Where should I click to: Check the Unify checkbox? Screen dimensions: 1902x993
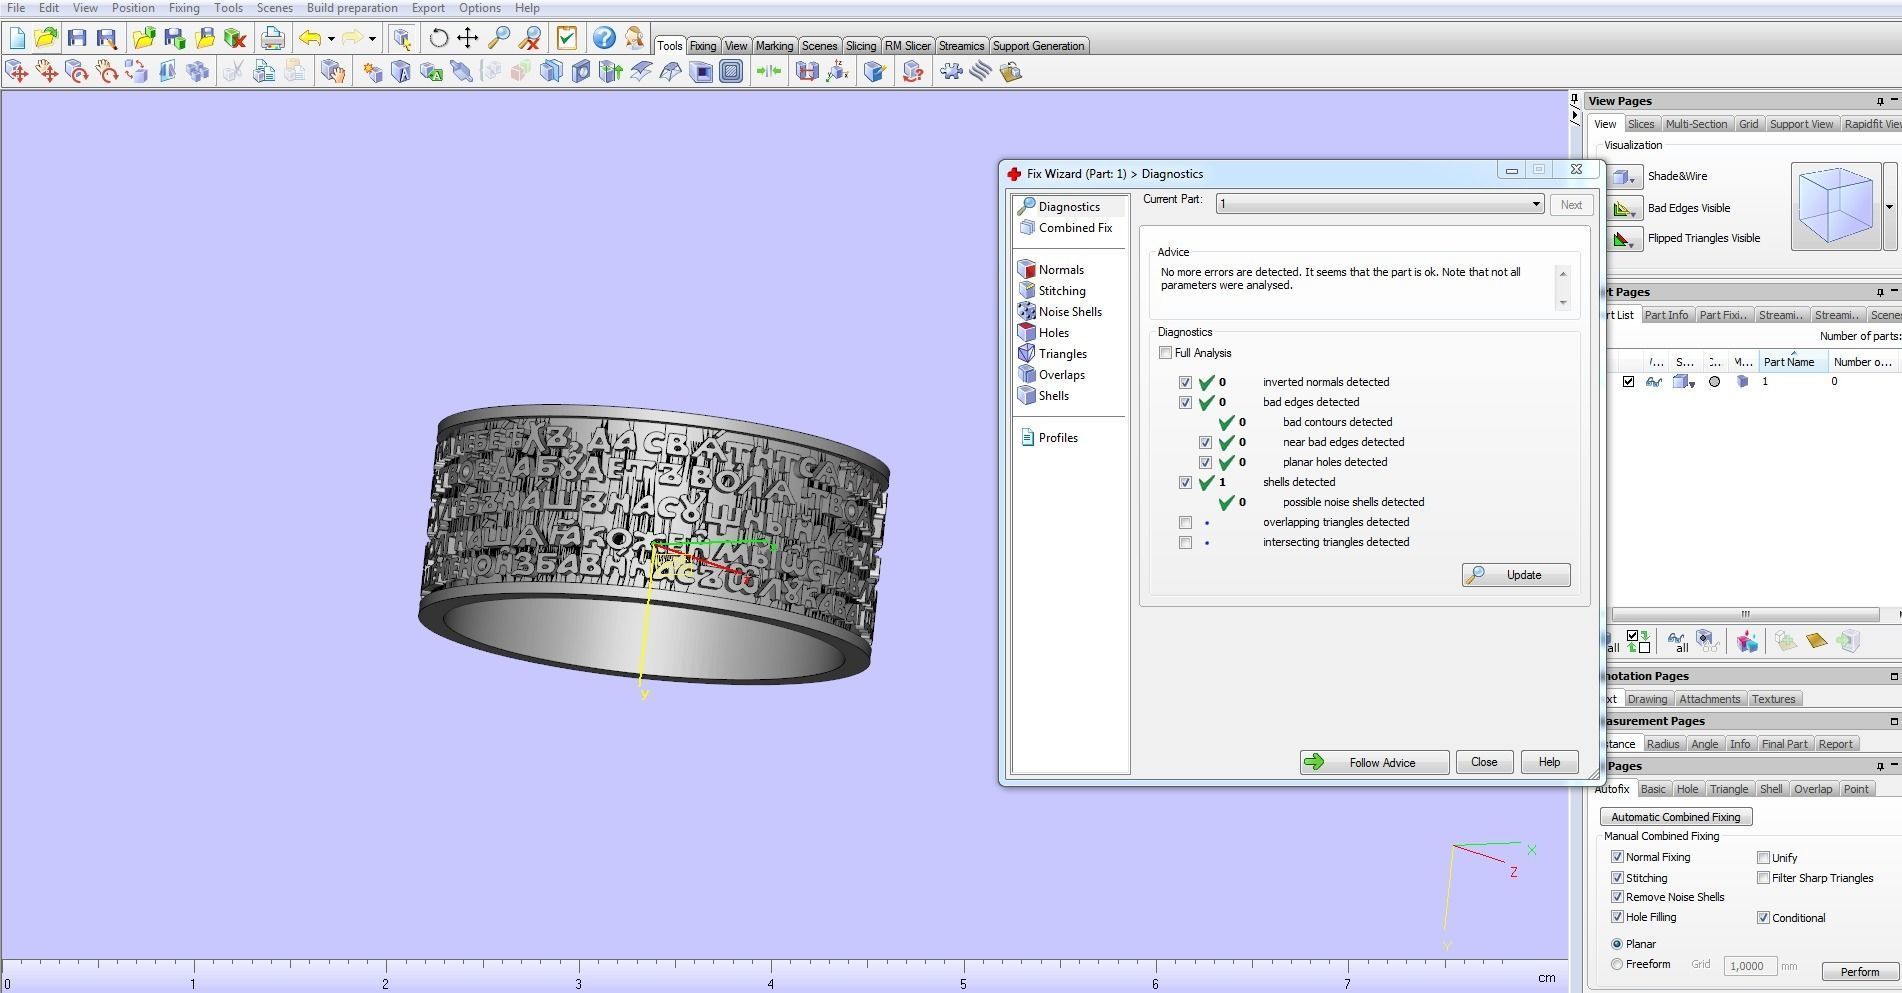coord(1763,857)
